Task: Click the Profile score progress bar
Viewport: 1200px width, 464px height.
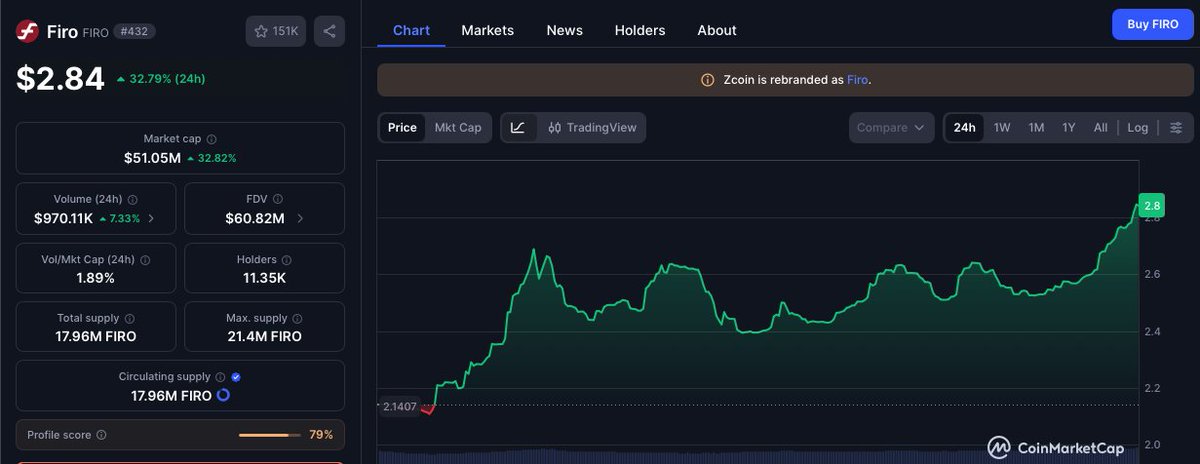Action: (270, 435)
